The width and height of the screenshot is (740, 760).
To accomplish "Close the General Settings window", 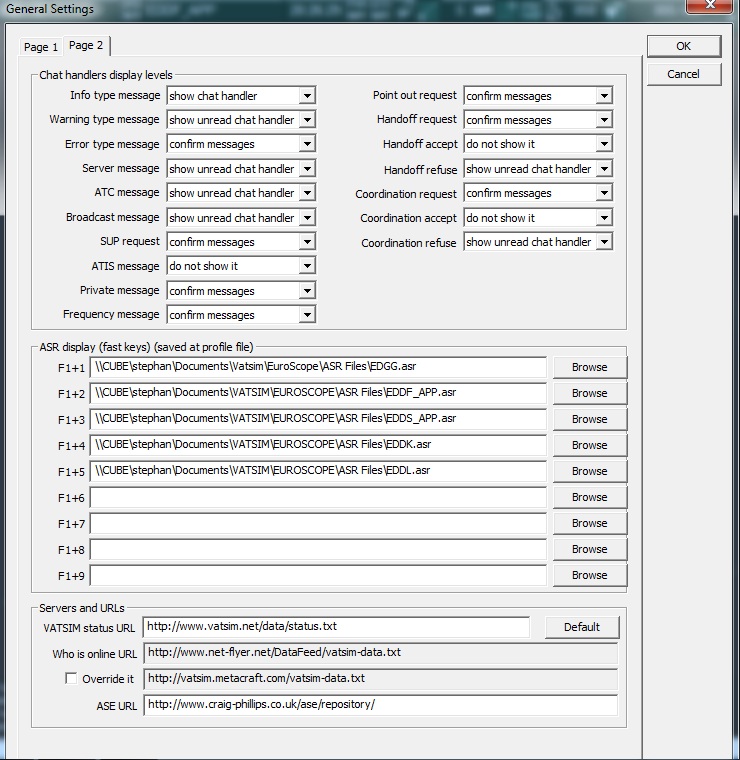I will pos(710,5).
